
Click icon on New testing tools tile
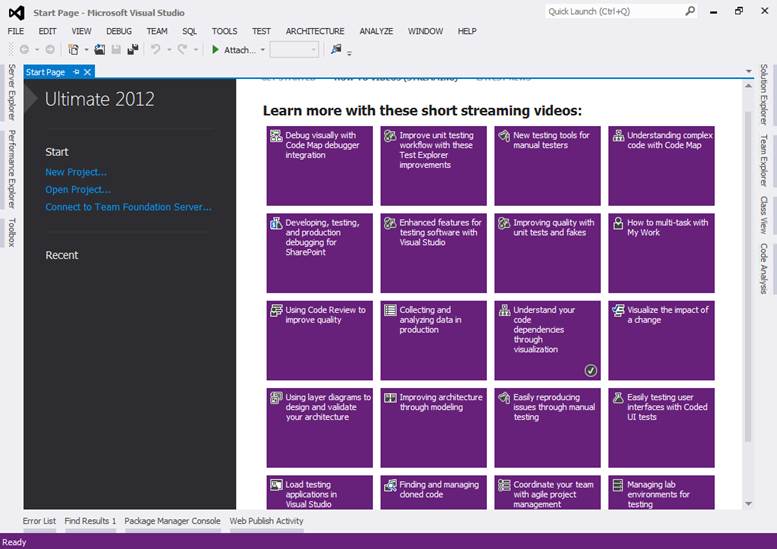(x=504, y=136)
